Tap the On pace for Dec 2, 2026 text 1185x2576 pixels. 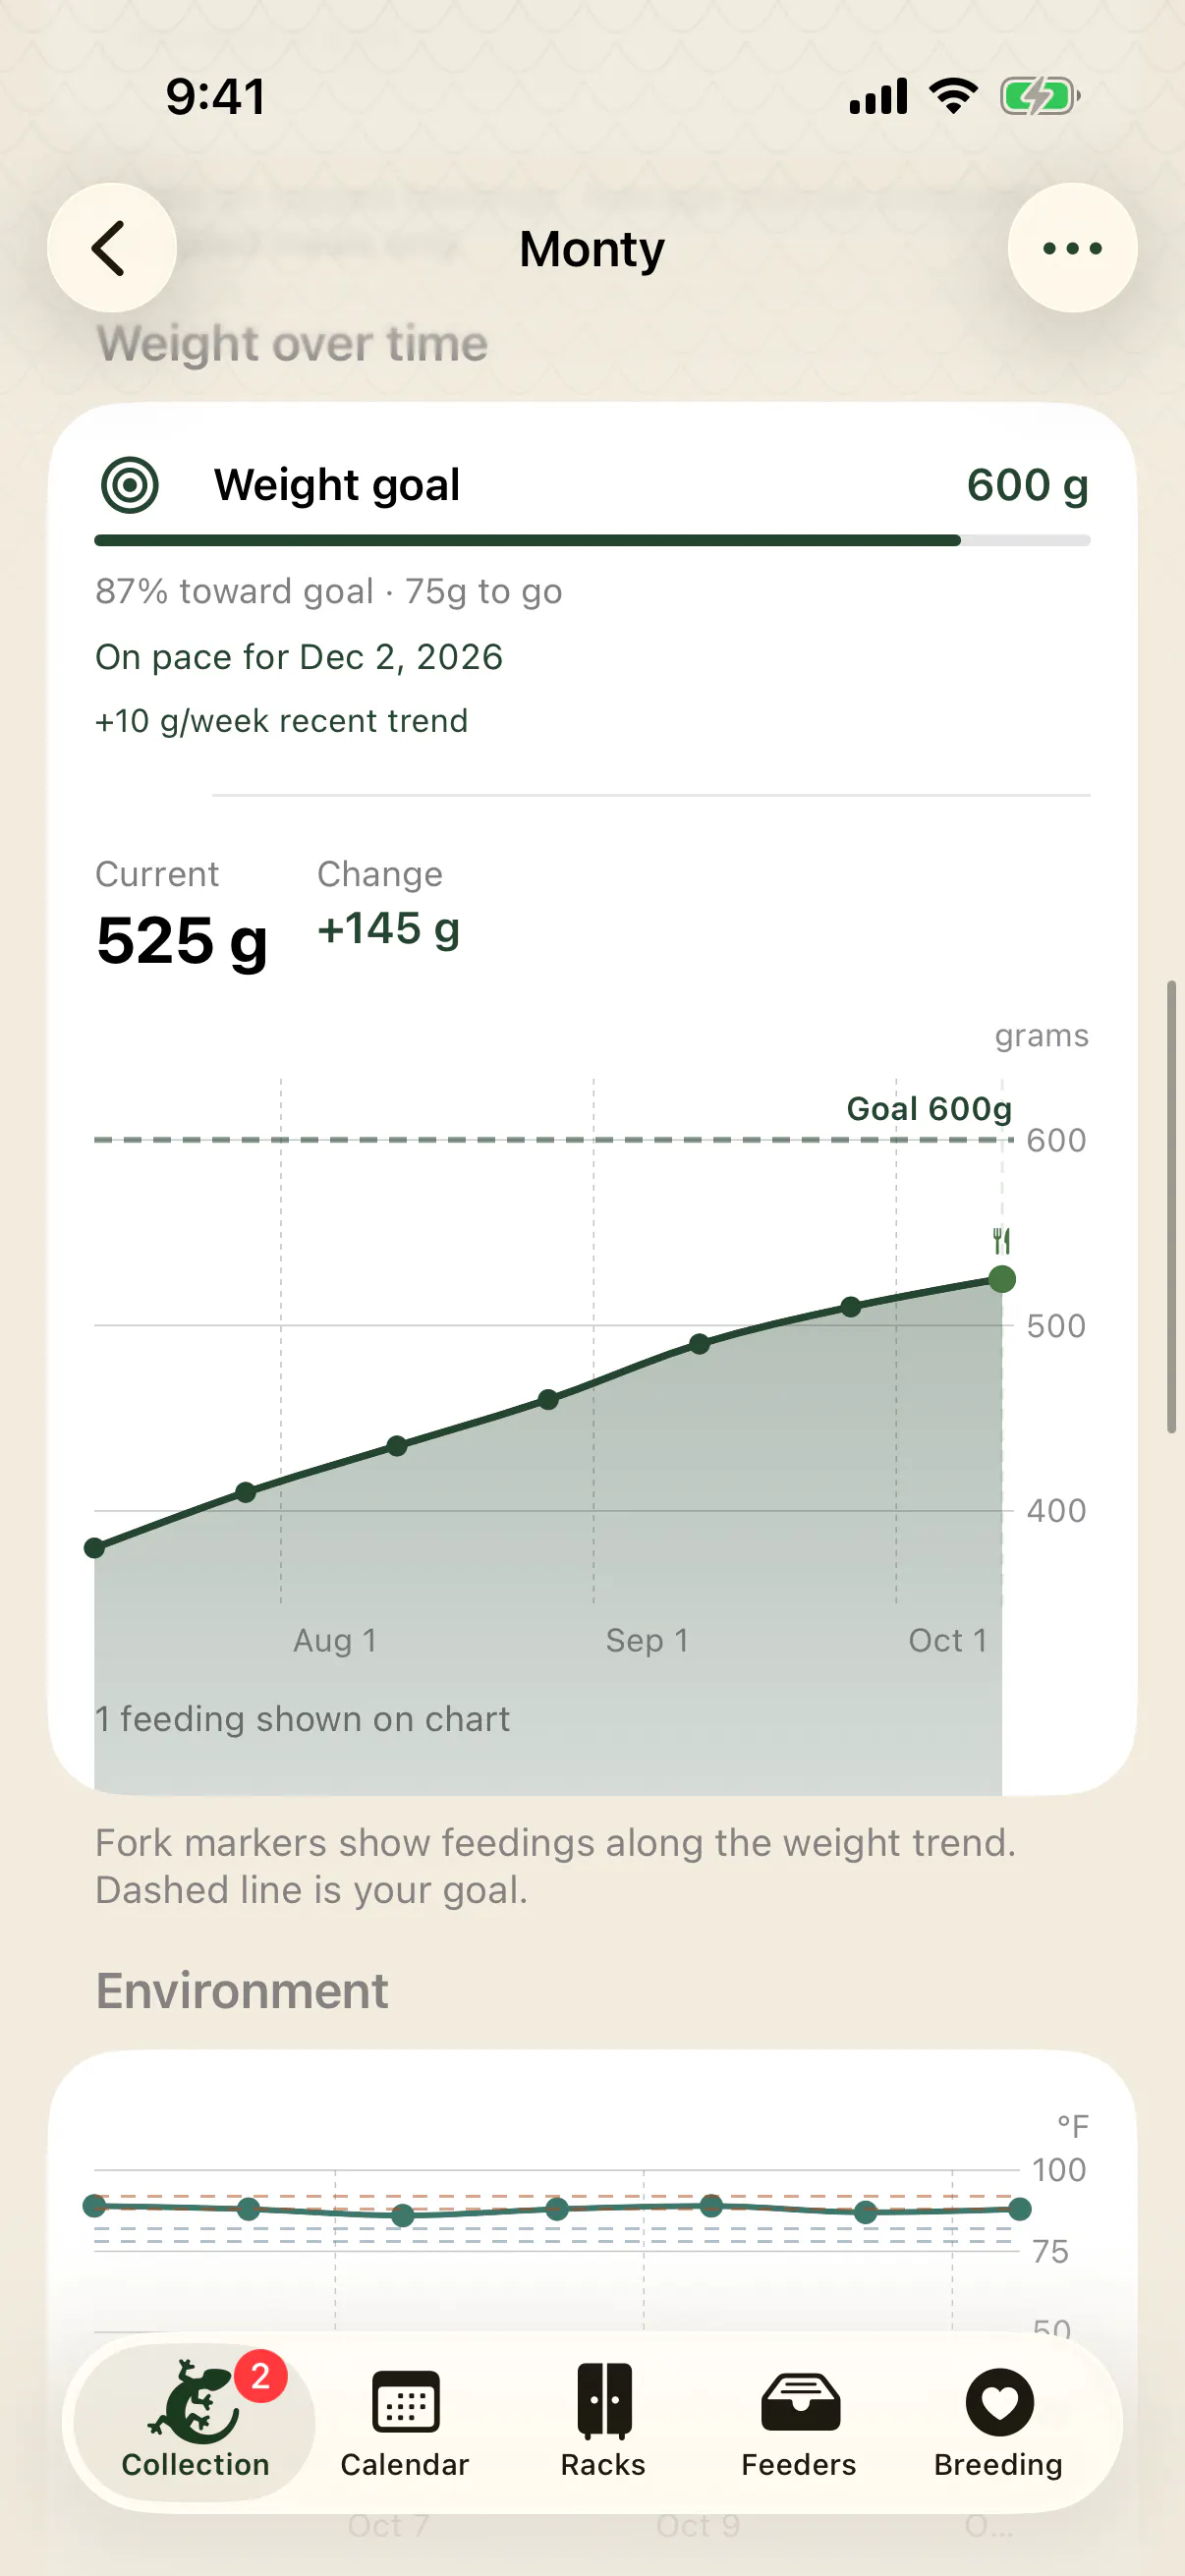point(299,657)
